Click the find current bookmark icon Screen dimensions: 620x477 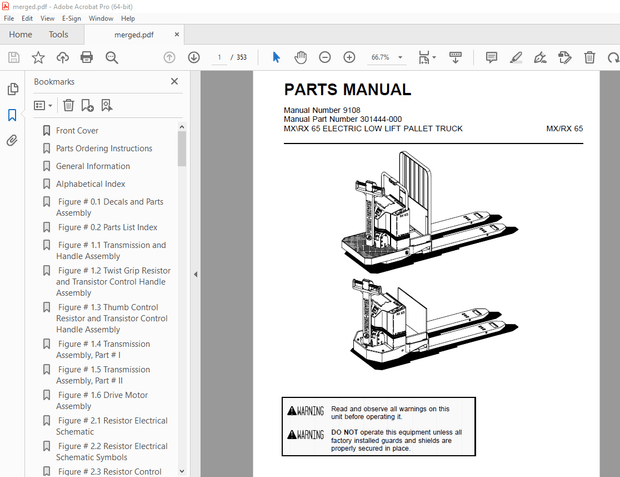[107, 105]
